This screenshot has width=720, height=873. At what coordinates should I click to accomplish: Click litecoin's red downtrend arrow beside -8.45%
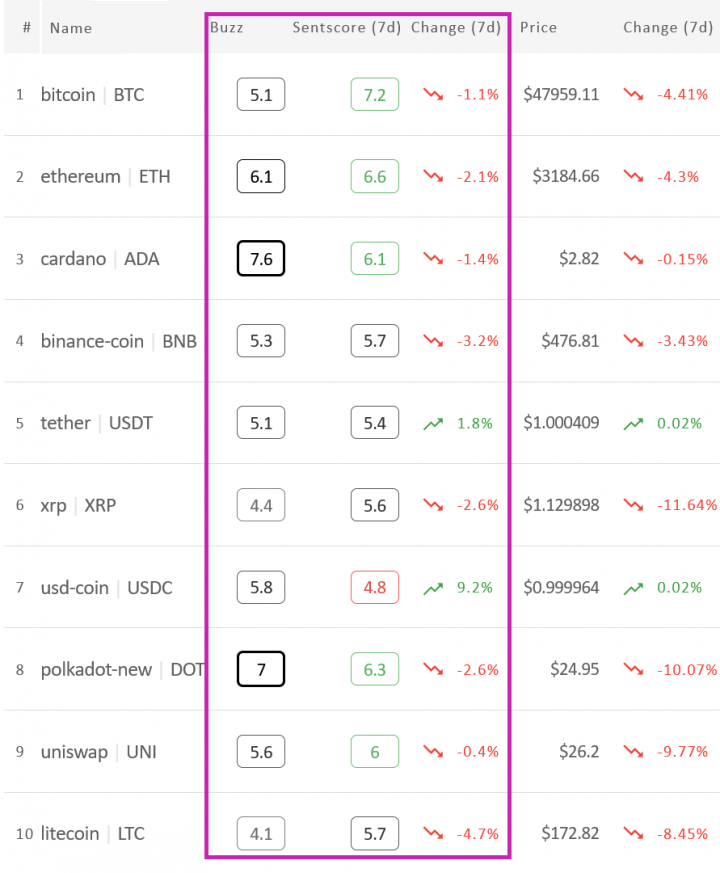[633, 834]
